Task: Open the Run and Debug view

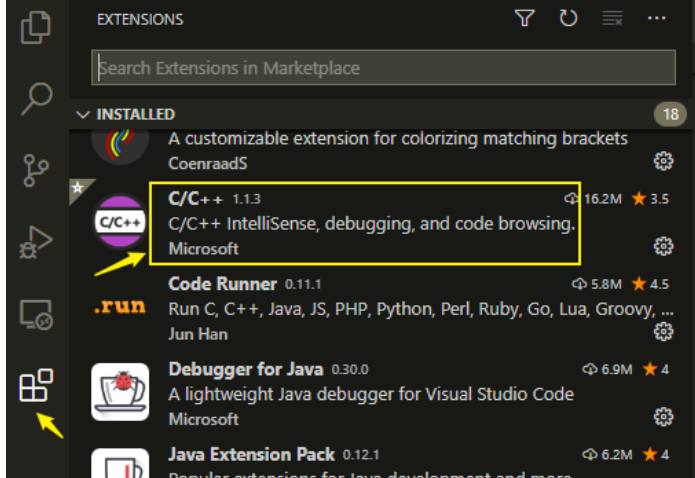Action: (36, 243)
